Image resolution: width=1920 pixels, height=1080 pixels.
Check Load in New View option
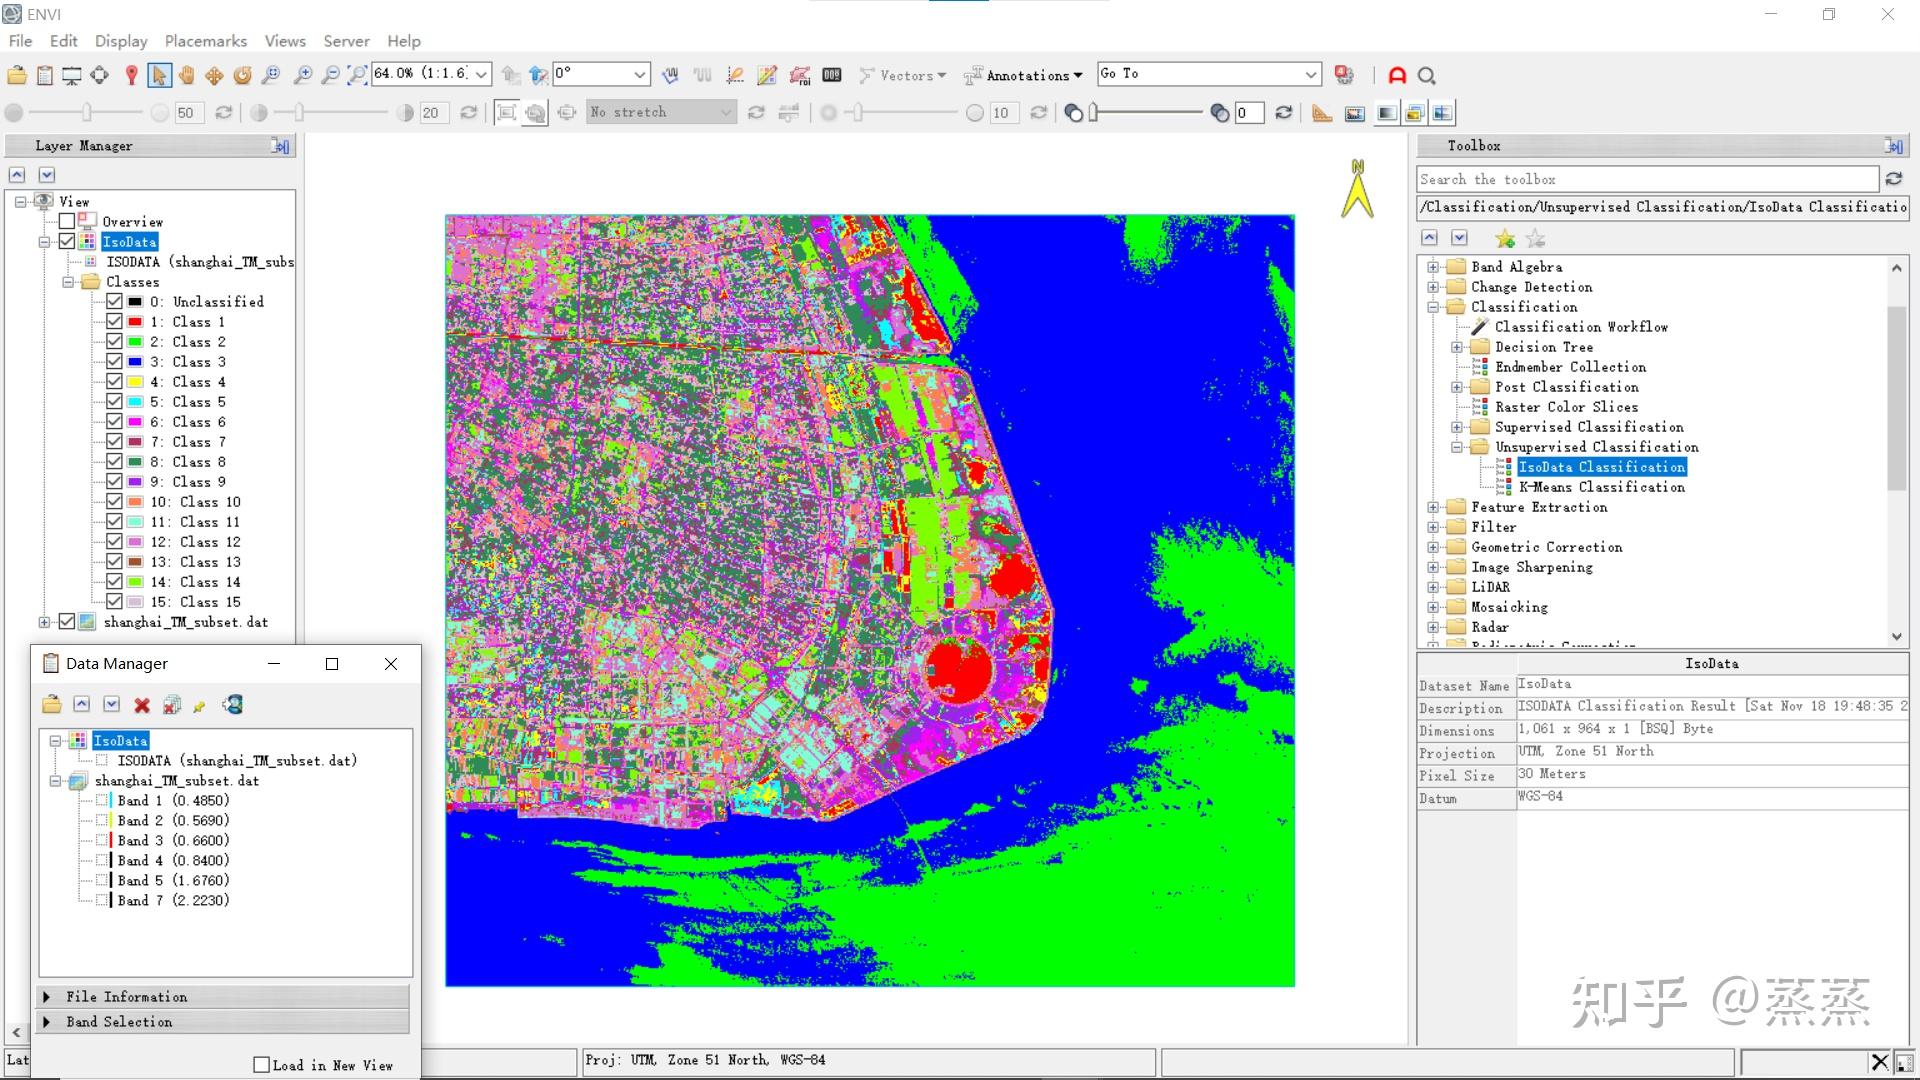point(262,1065)
